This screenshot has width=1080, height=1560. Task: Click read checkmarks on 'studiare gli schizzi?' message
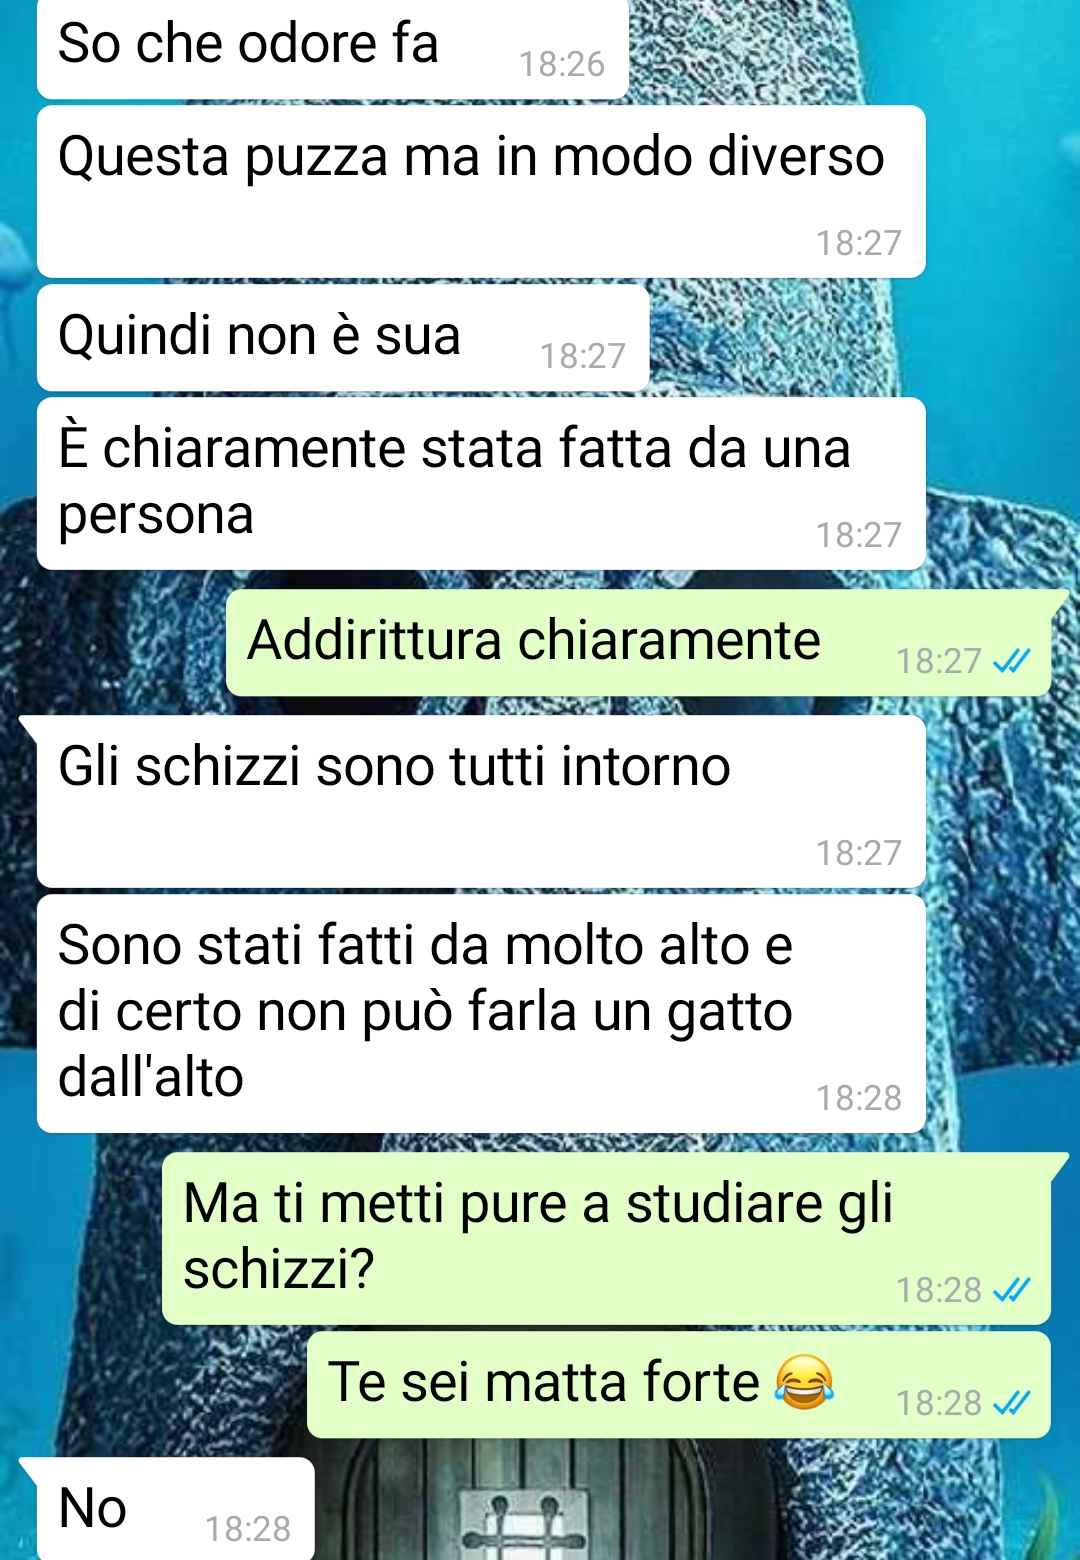pyautogui.click(x=1012, y=1290)
